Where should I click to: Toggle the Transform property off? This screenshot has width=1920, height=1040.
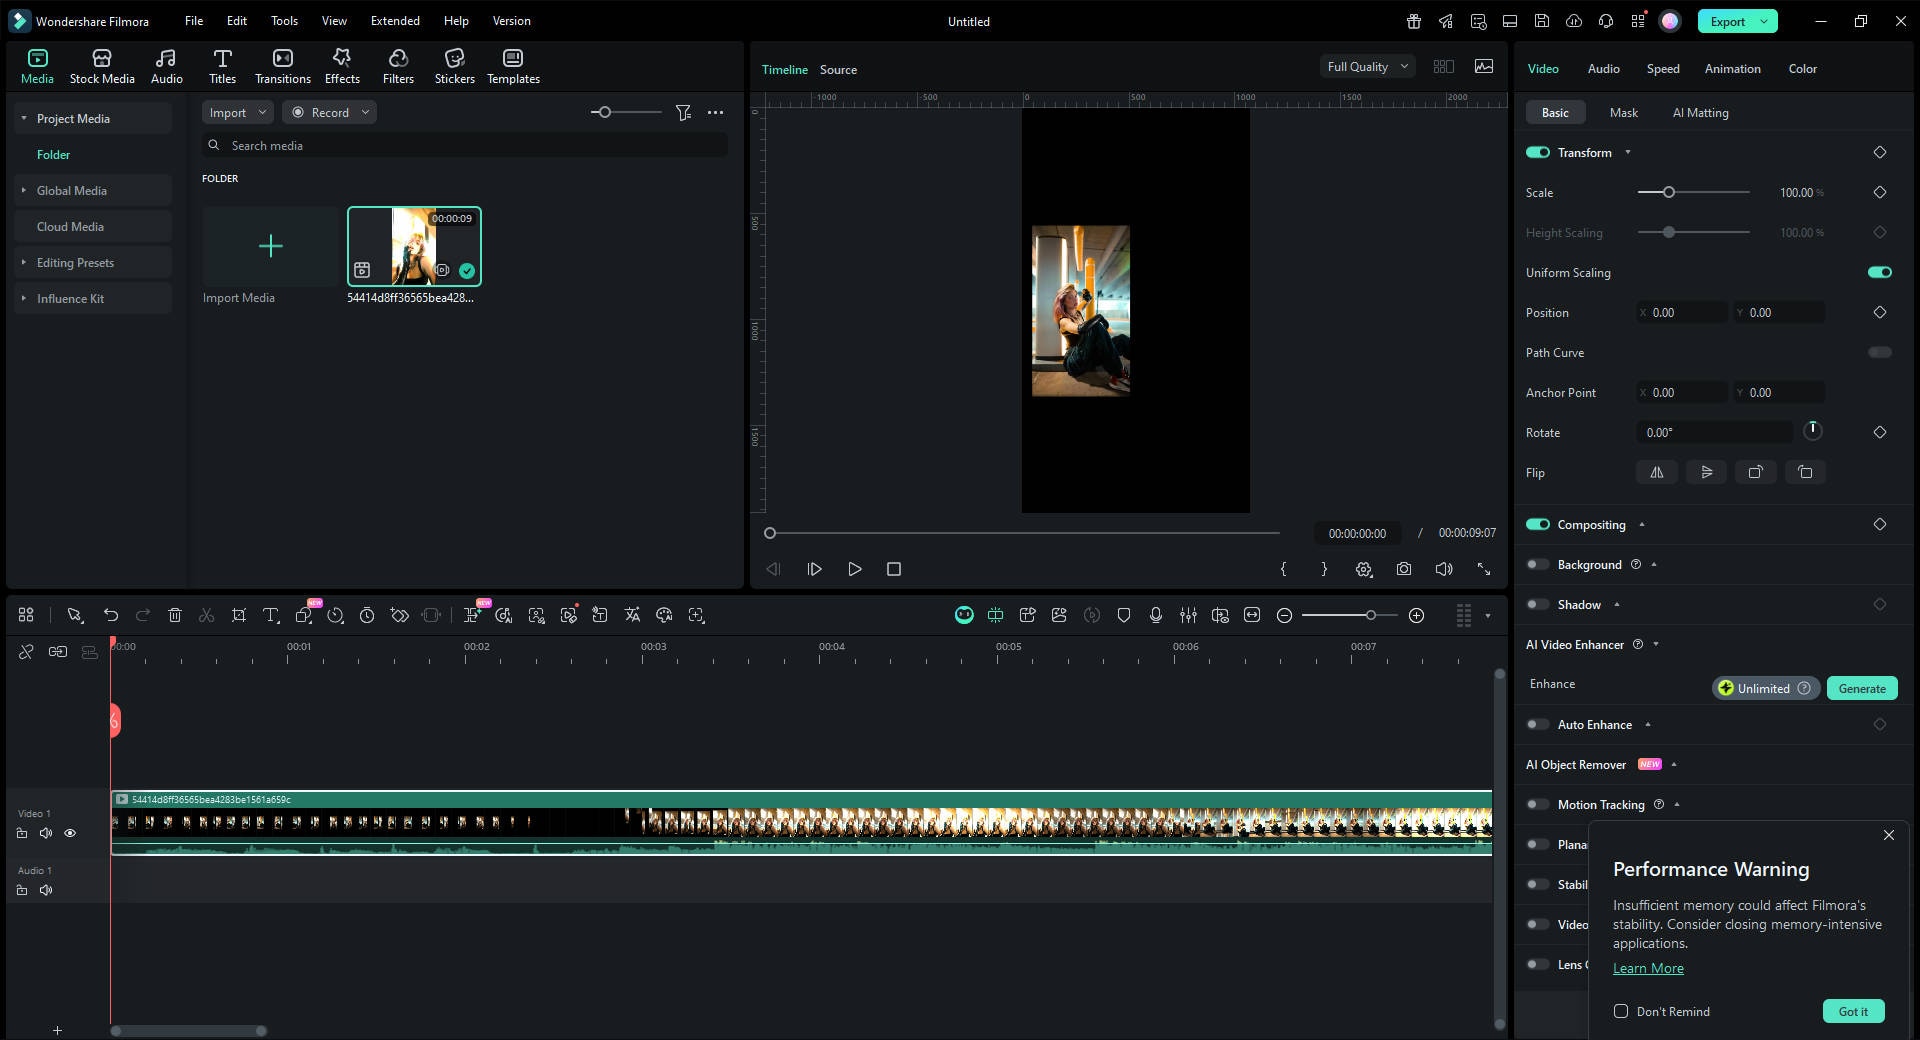coord(1537,152)
